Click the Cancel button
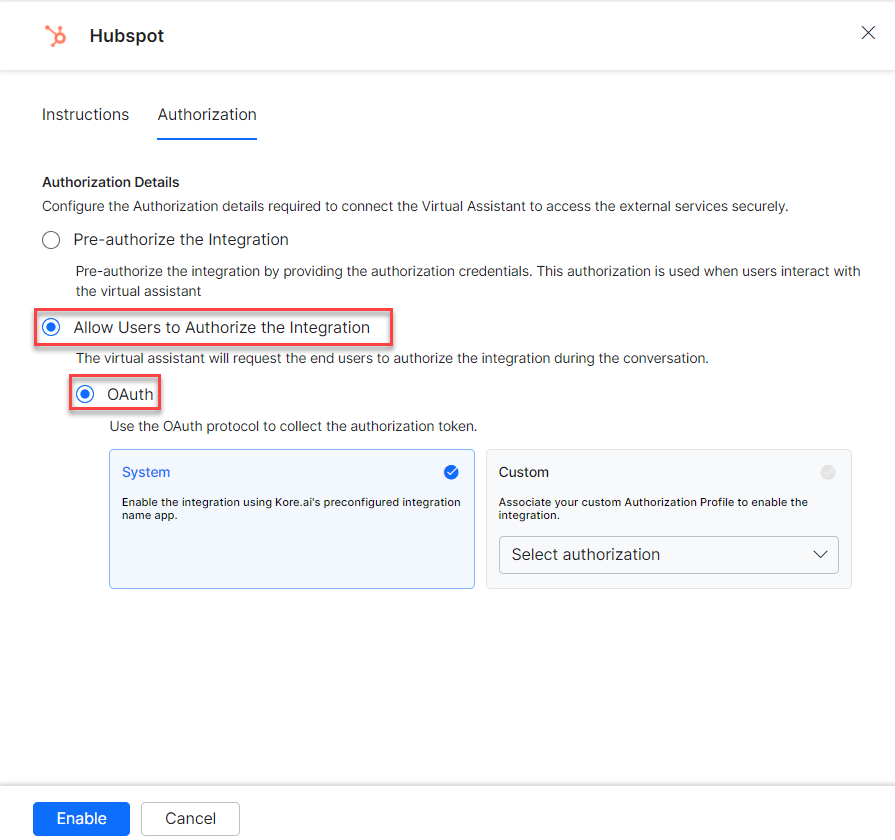 point(190,818)
